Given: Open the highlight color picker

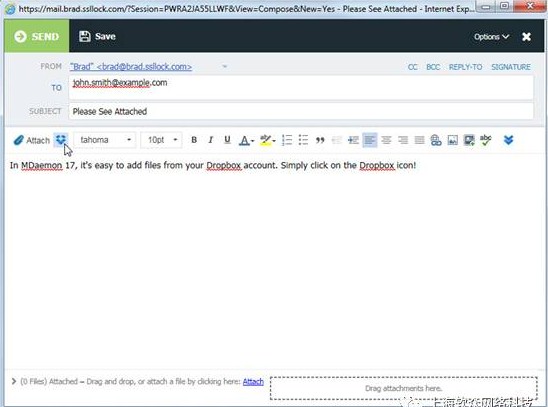Looking at the screenshot, I should click(268, 140).
